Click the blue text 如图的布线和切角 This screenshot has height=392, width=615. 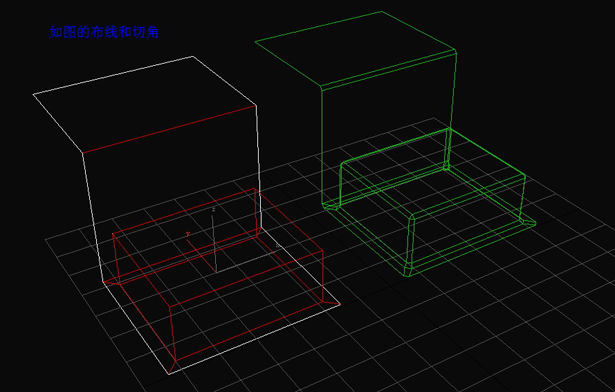click(104, 32)
